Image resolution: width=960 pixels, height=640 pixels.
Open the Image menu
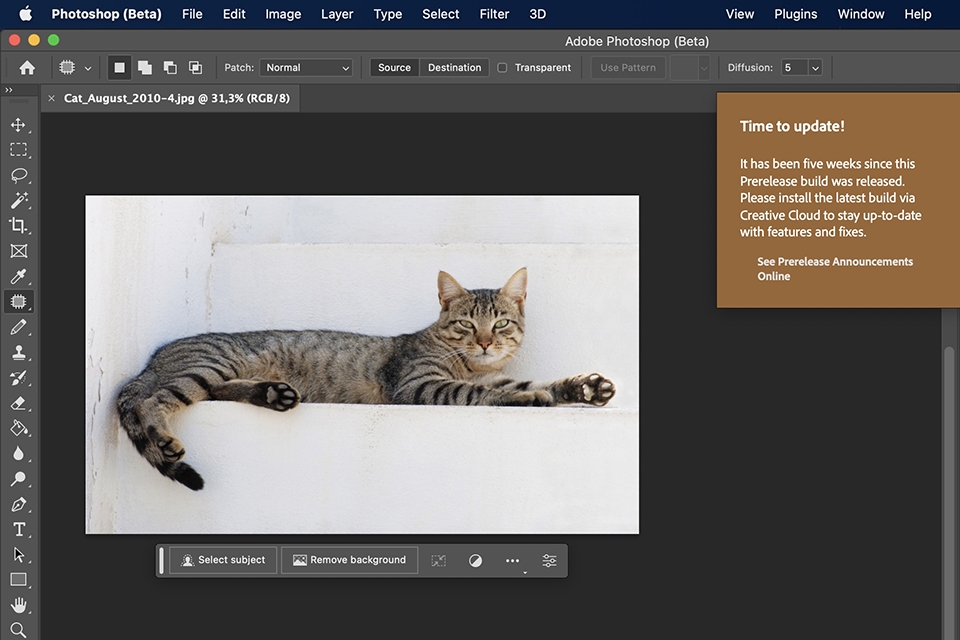tap(283, 14)
